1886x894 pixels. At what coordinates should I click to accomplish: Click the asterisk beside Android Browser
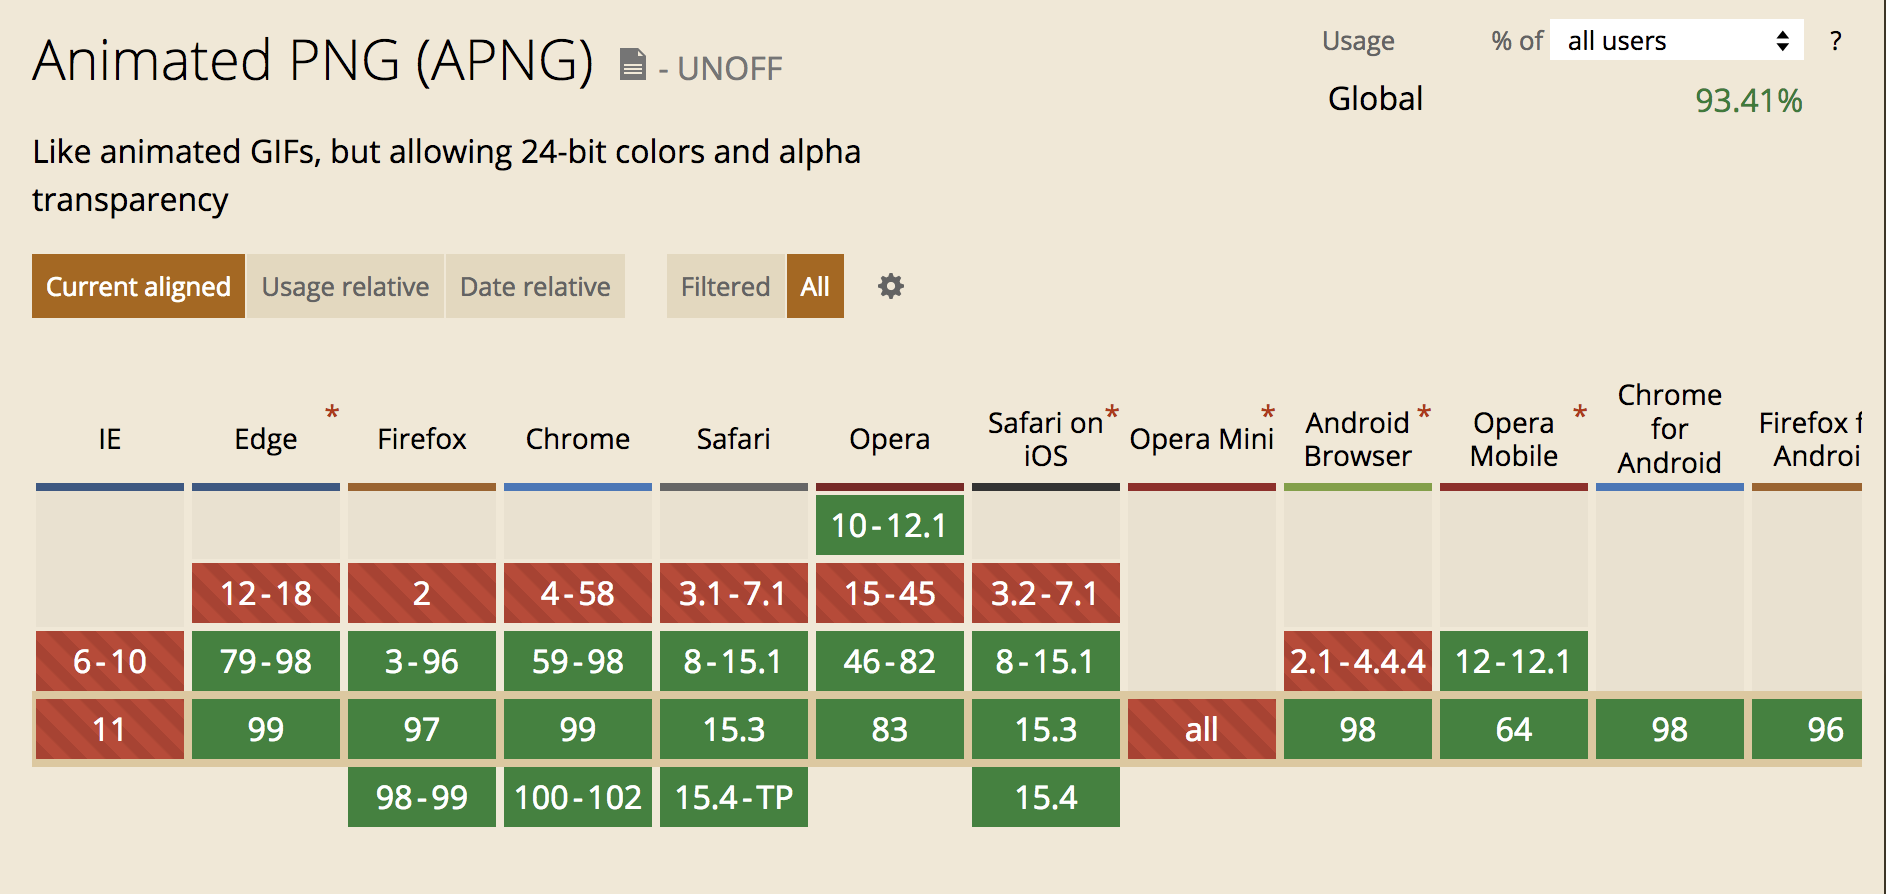(x=1424, y=412)
